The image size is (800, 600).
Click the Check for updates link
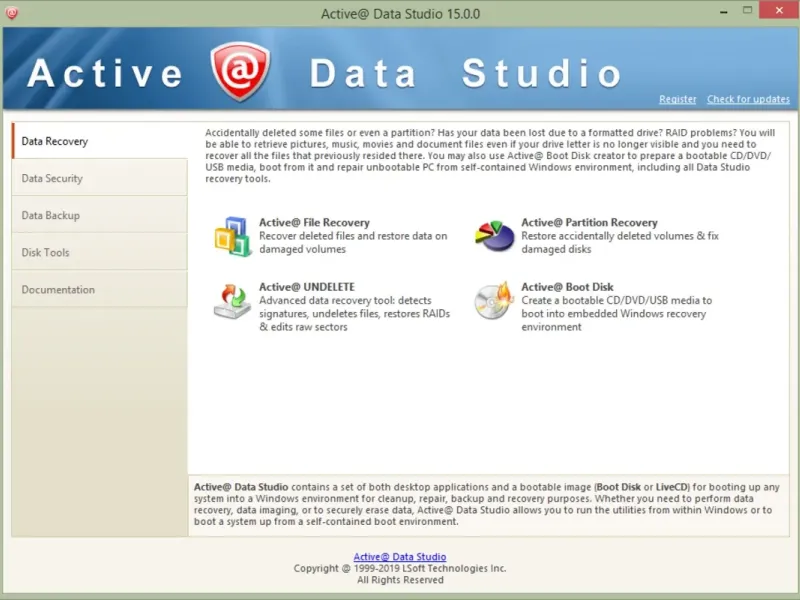(x=748, y=99)
